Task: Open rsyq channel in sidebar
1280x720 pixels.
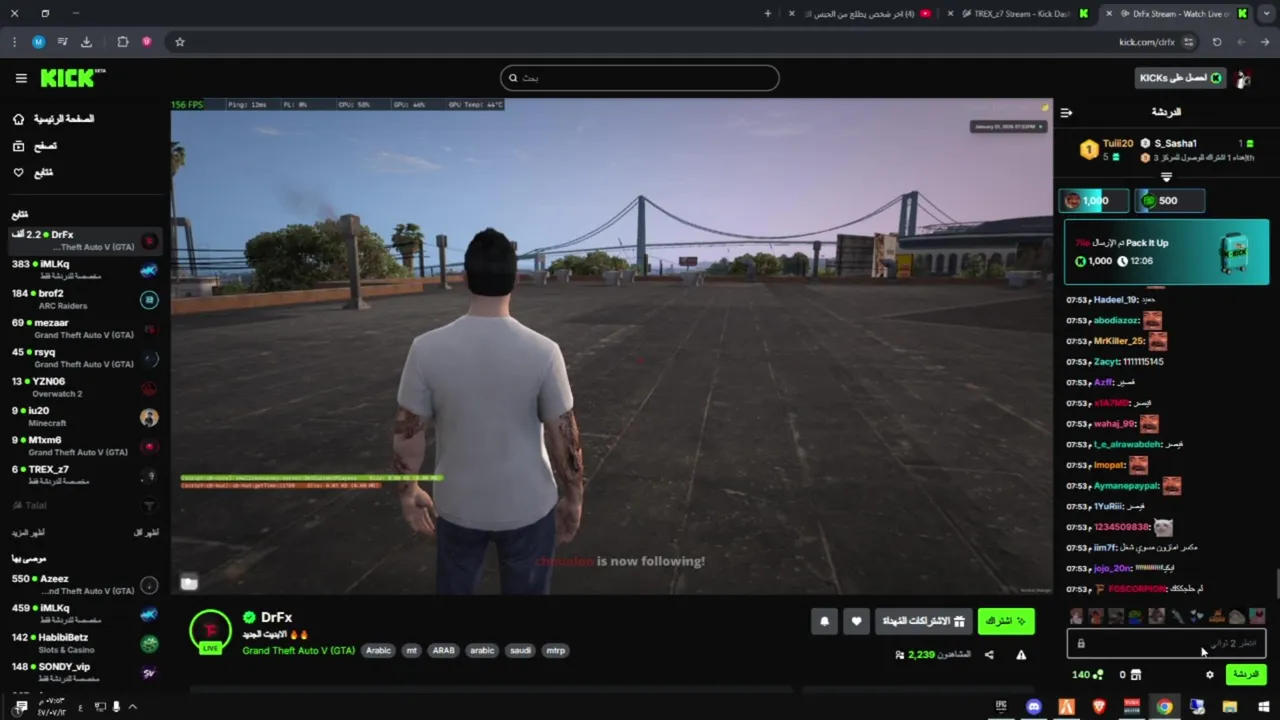Action: [84, 358]
